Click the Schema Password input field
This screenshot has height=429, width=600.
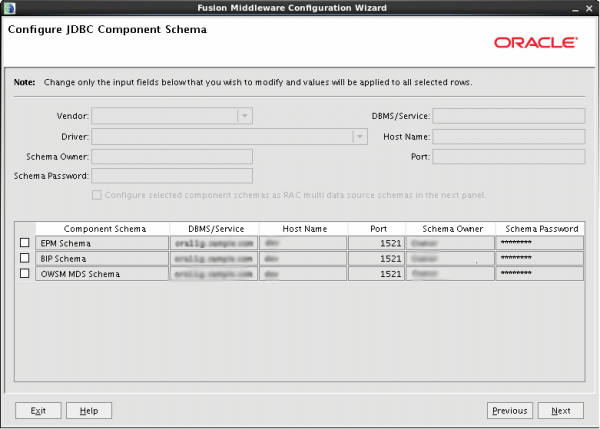(172, 176)
